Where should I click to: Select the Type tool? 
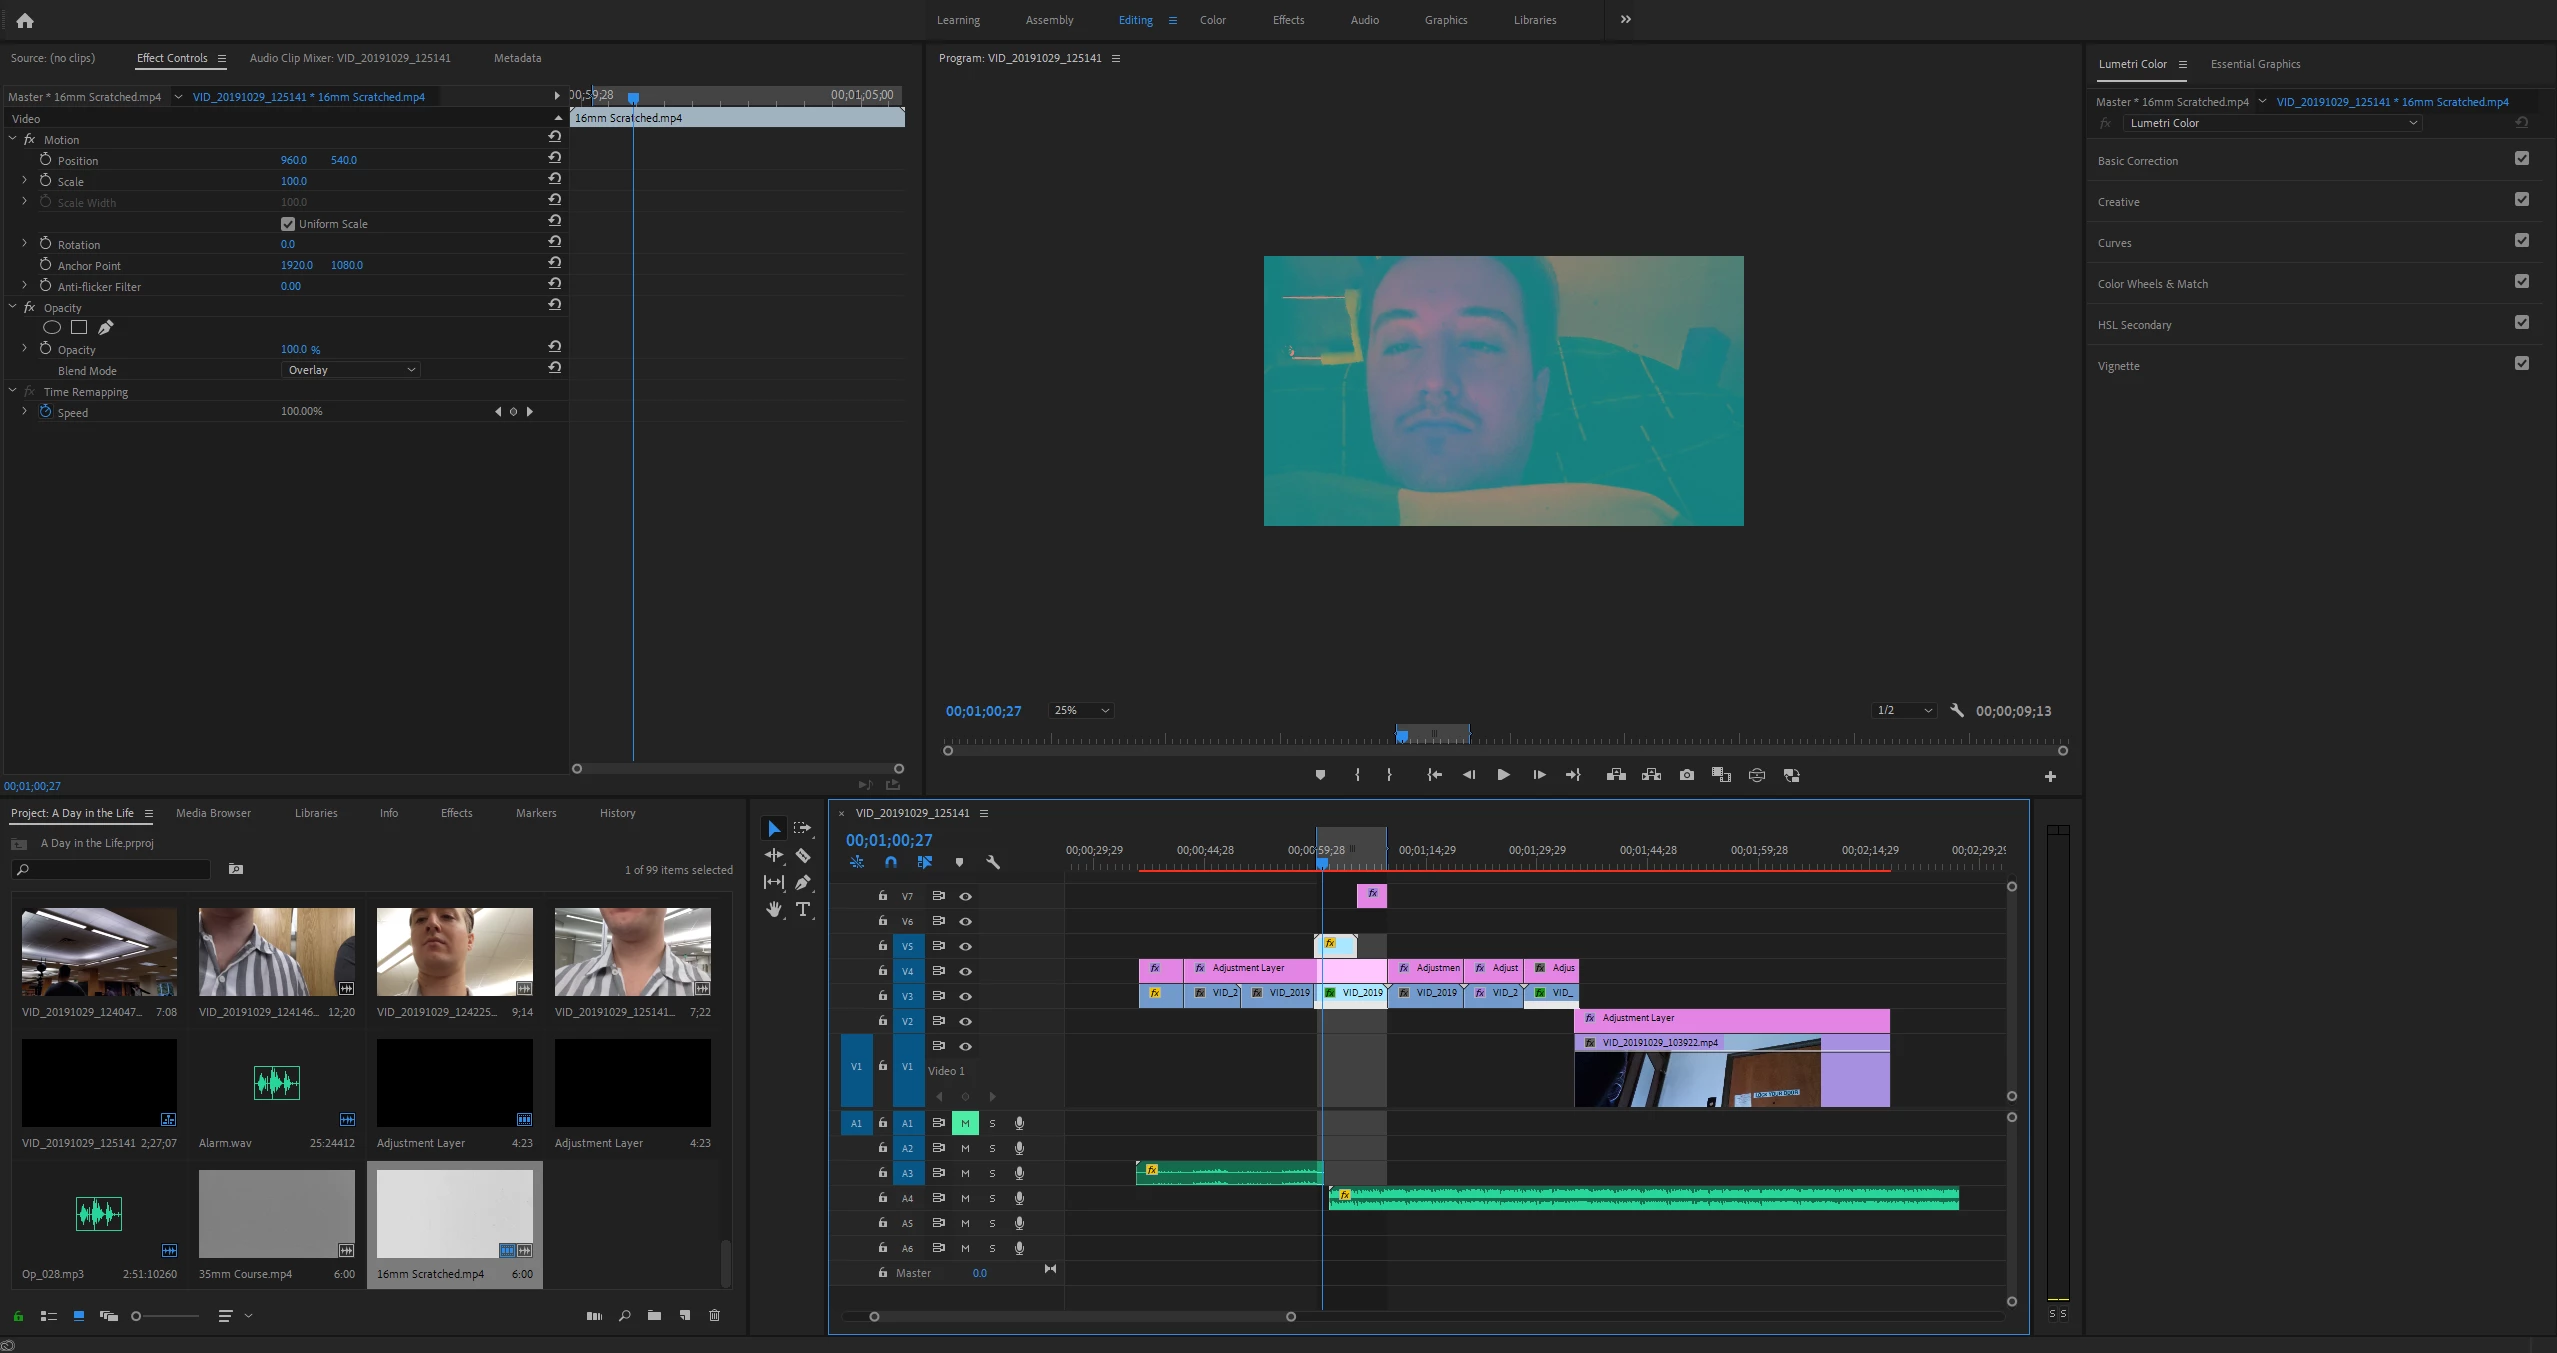click(803, 909)
